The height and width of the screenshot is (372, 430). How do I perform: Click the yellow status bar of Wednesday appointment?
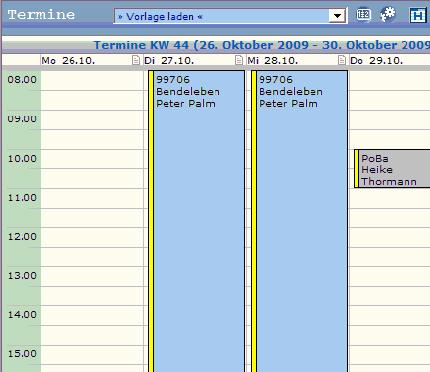coord(254,221)
